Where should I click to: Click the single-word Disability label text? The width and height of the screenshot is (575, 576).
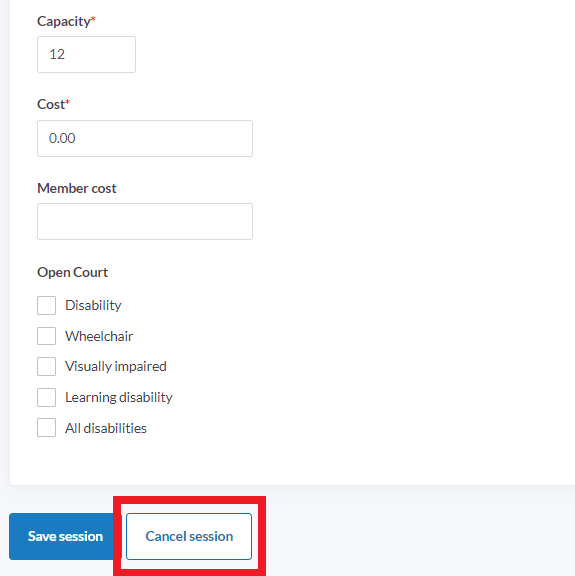click(x=93, y=306)
